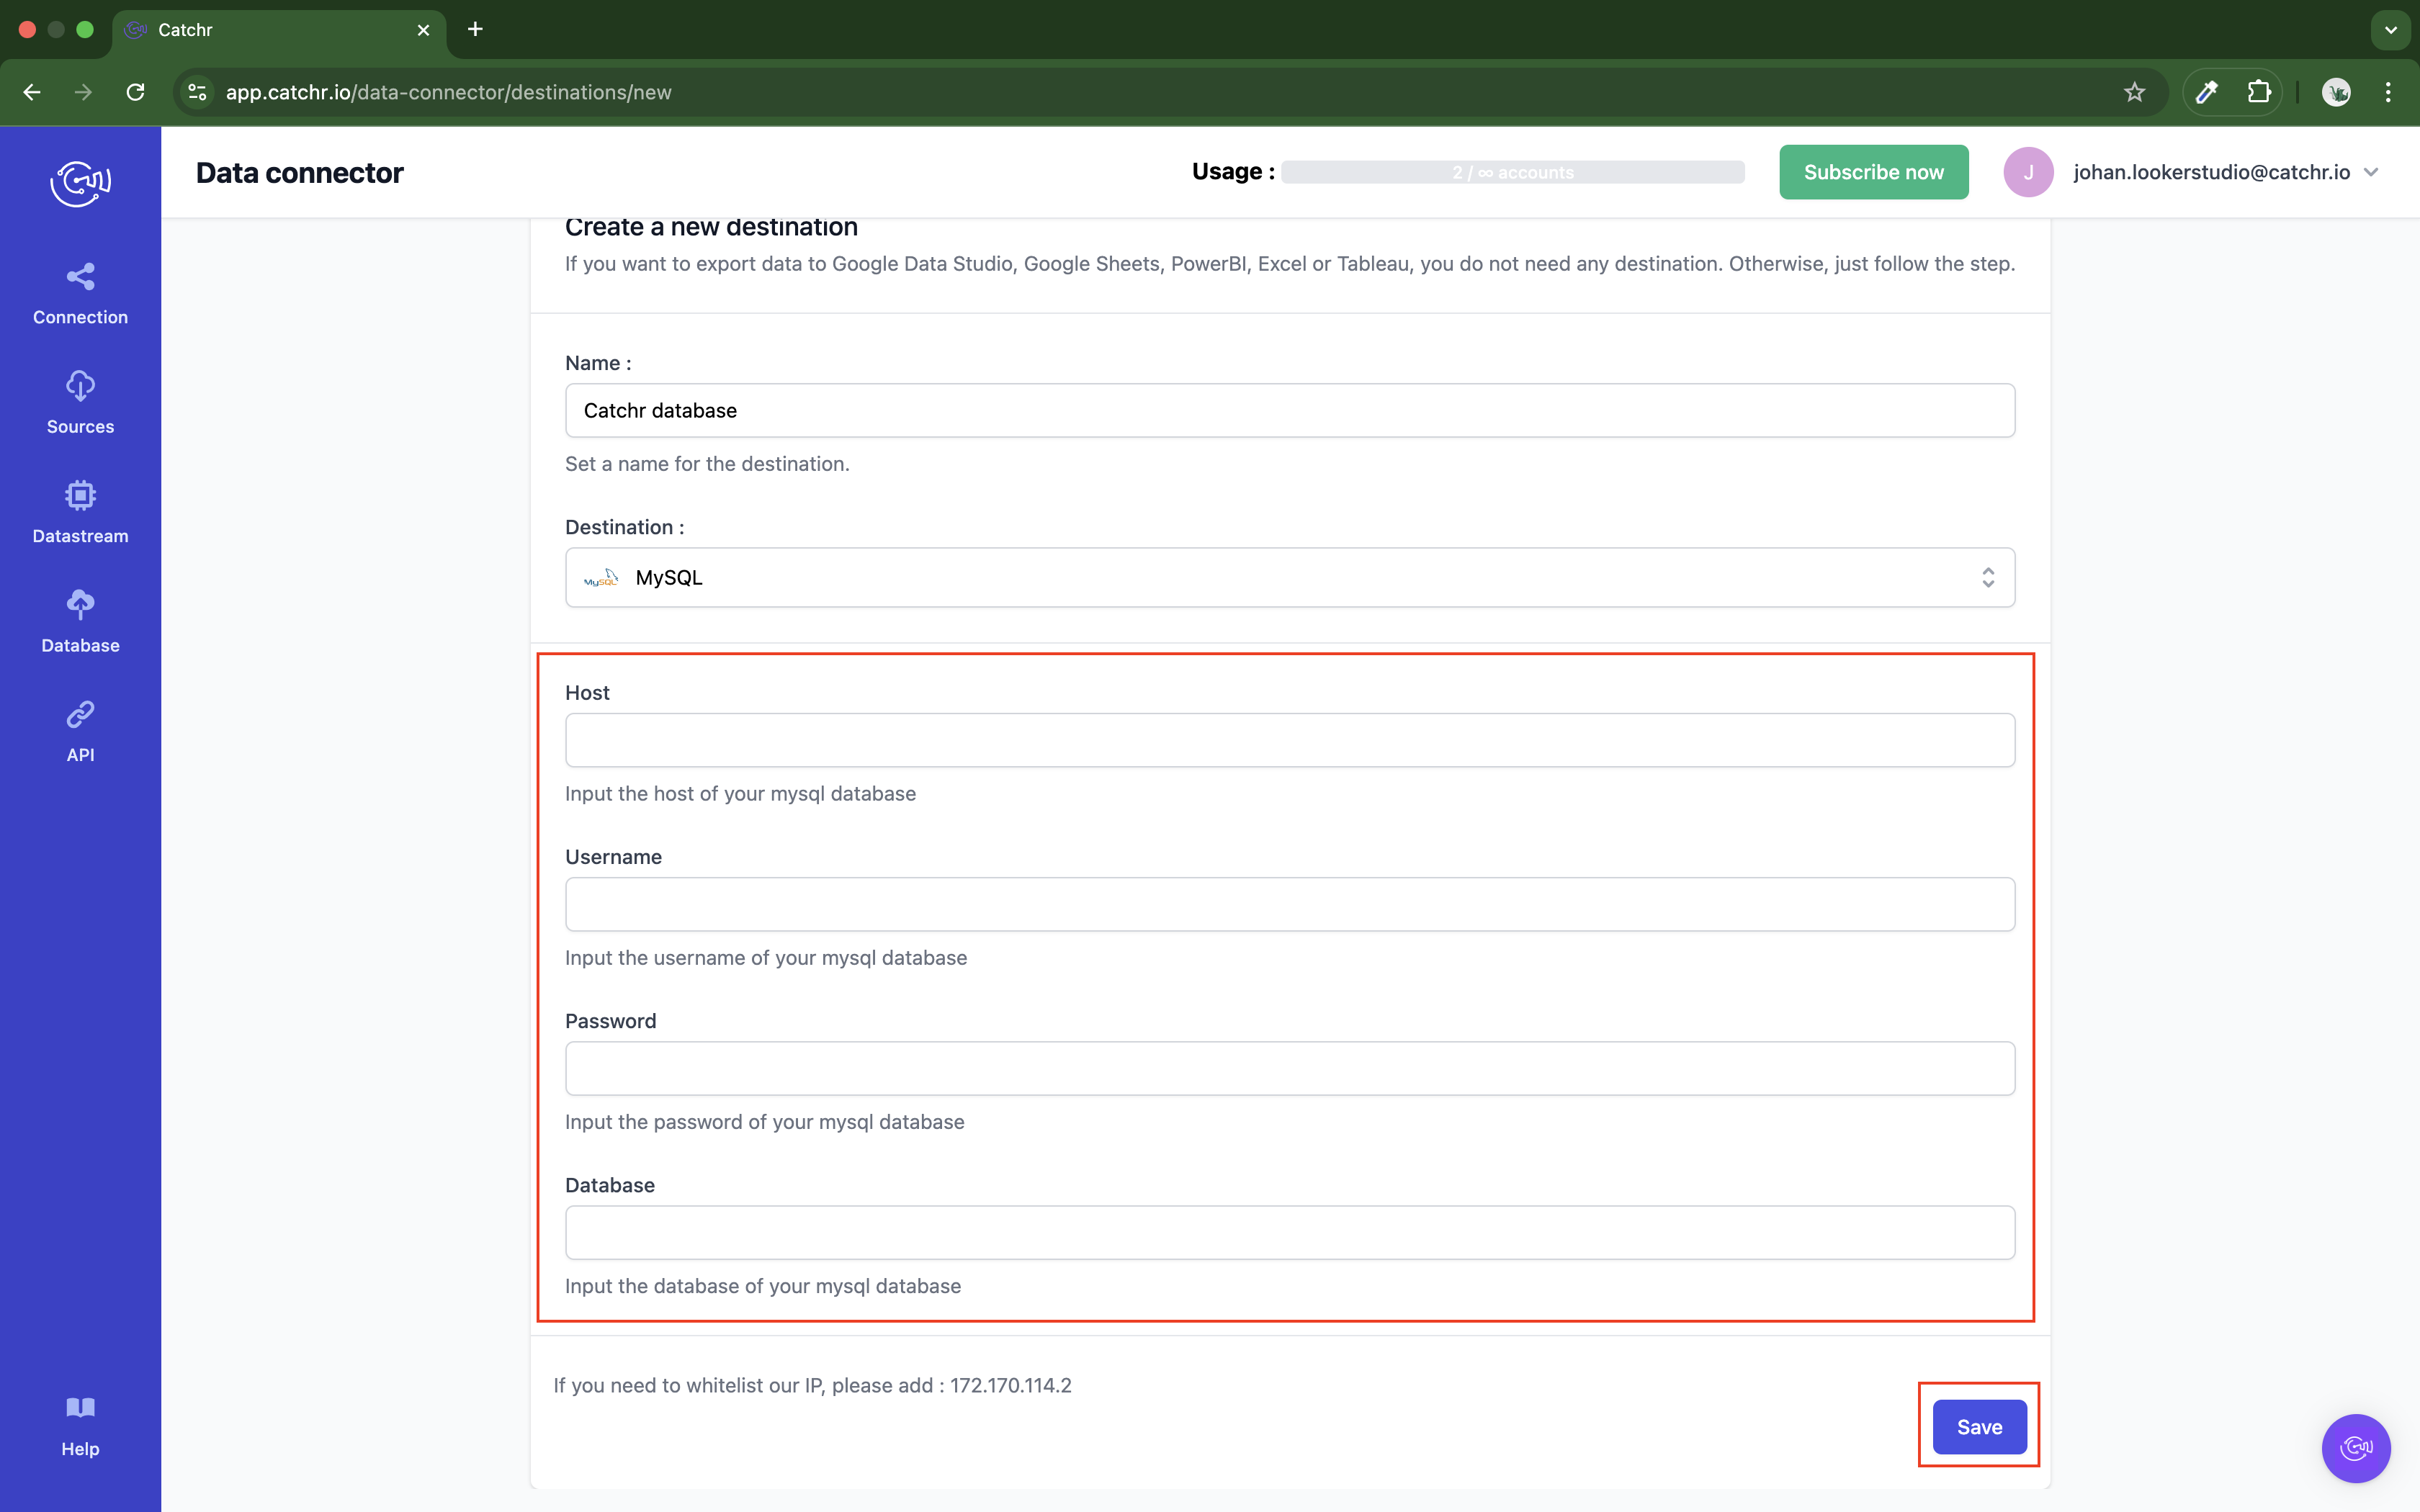This screenshot has width=2420, height=1512.
Task: Open the eyedropper extension icon
Action: 2207,92
